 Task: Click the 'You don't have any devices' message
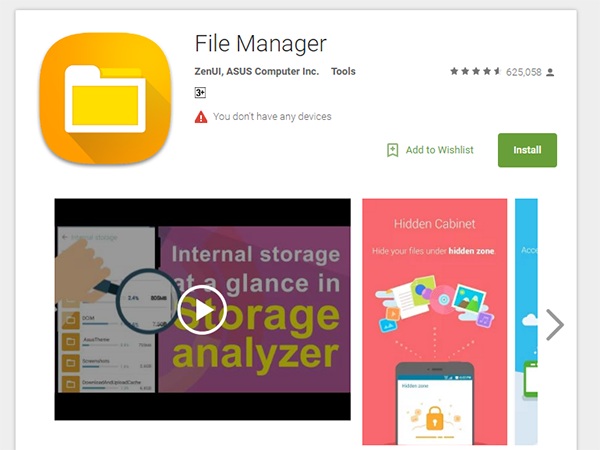272,117
